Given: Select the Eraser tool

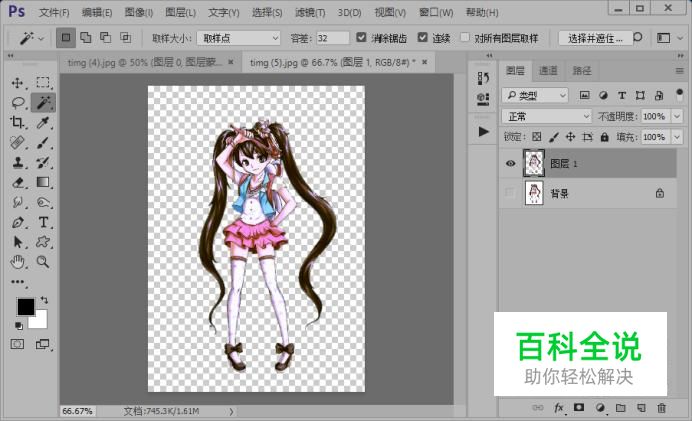Looking at the screenshot, I should click(x=17, y=182).
